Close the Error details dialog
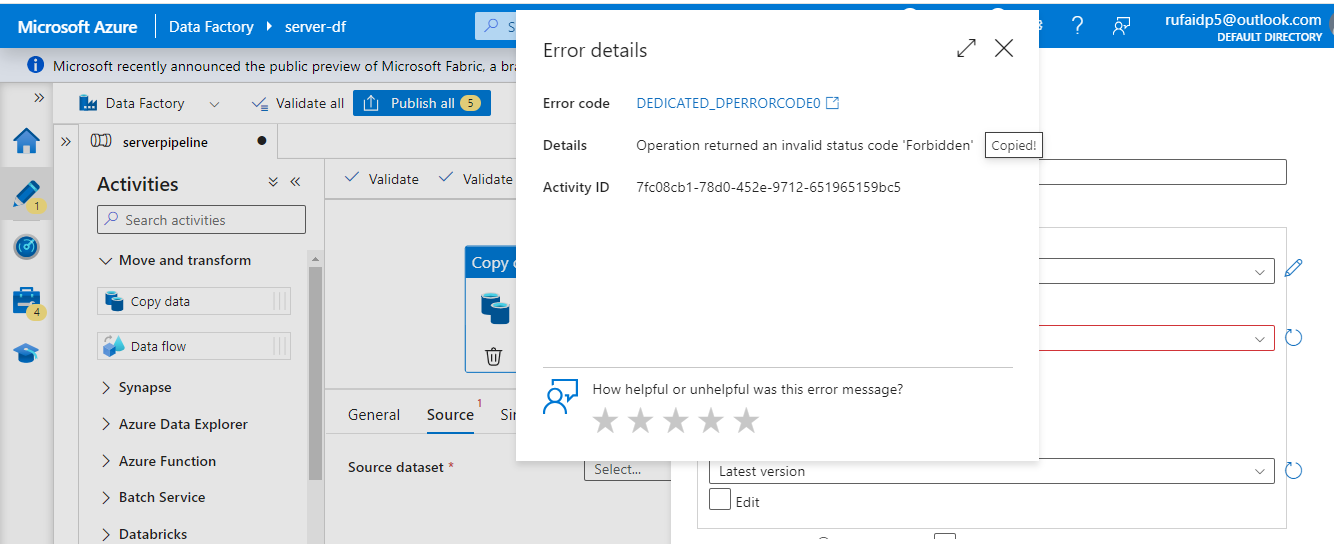The width and height of the screenshot is (1334, 544). (x=1004, y=48)
